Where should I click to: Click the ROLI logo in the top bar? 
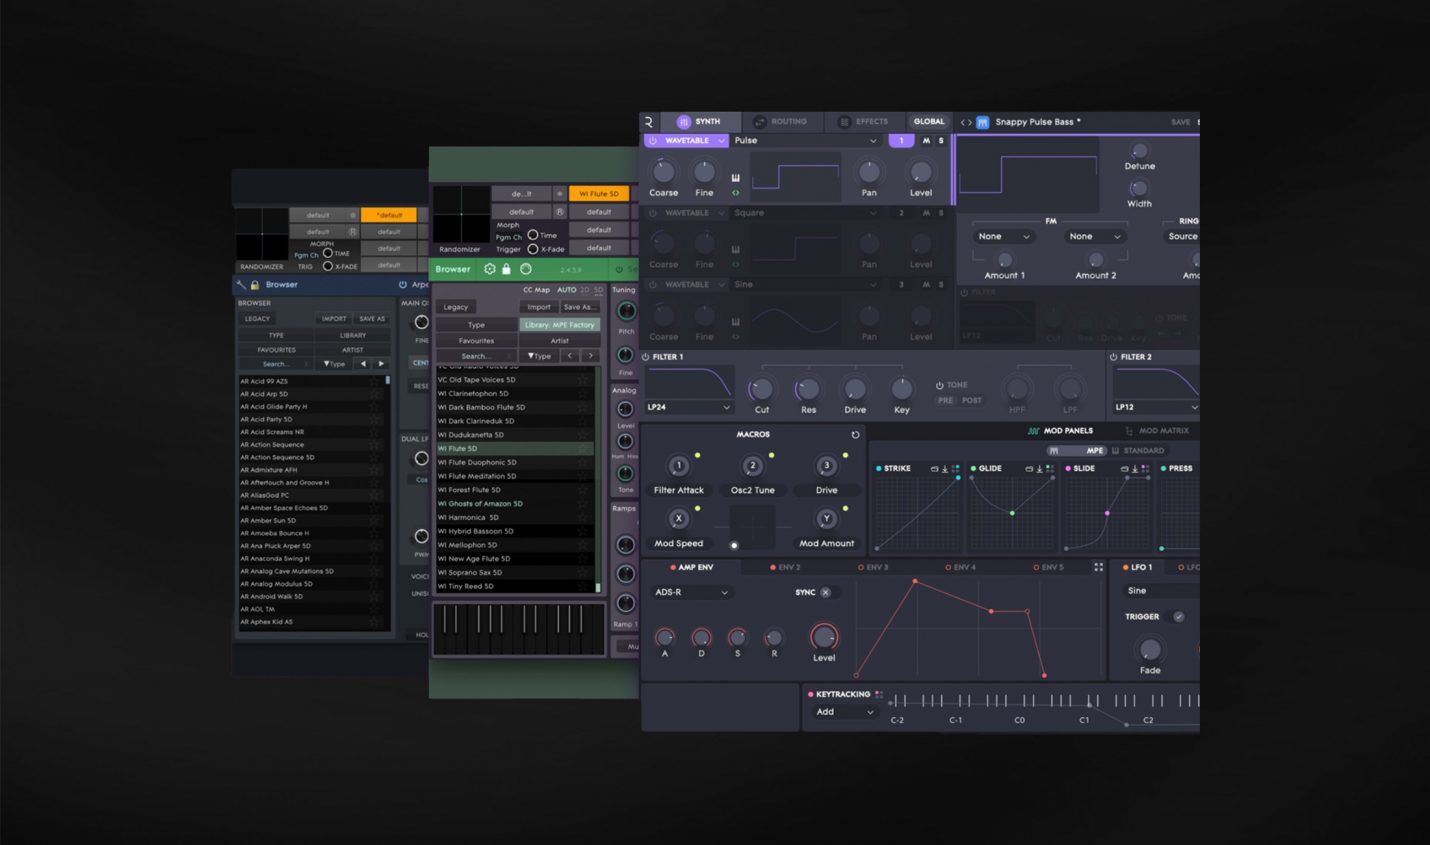[650, 122]
